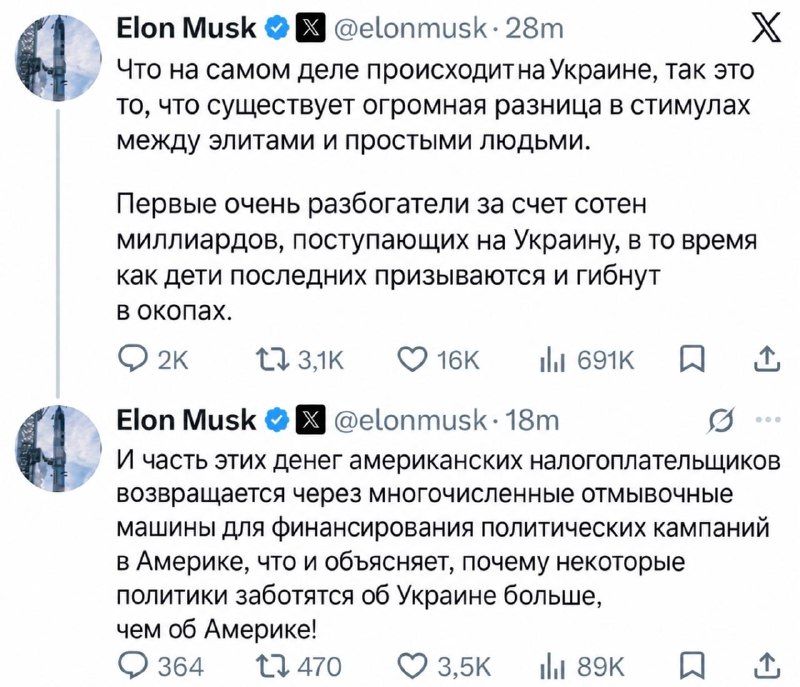Like the tweet with 3,5K likes
This screenshot has height=687, width=800.
click(444, 666)
